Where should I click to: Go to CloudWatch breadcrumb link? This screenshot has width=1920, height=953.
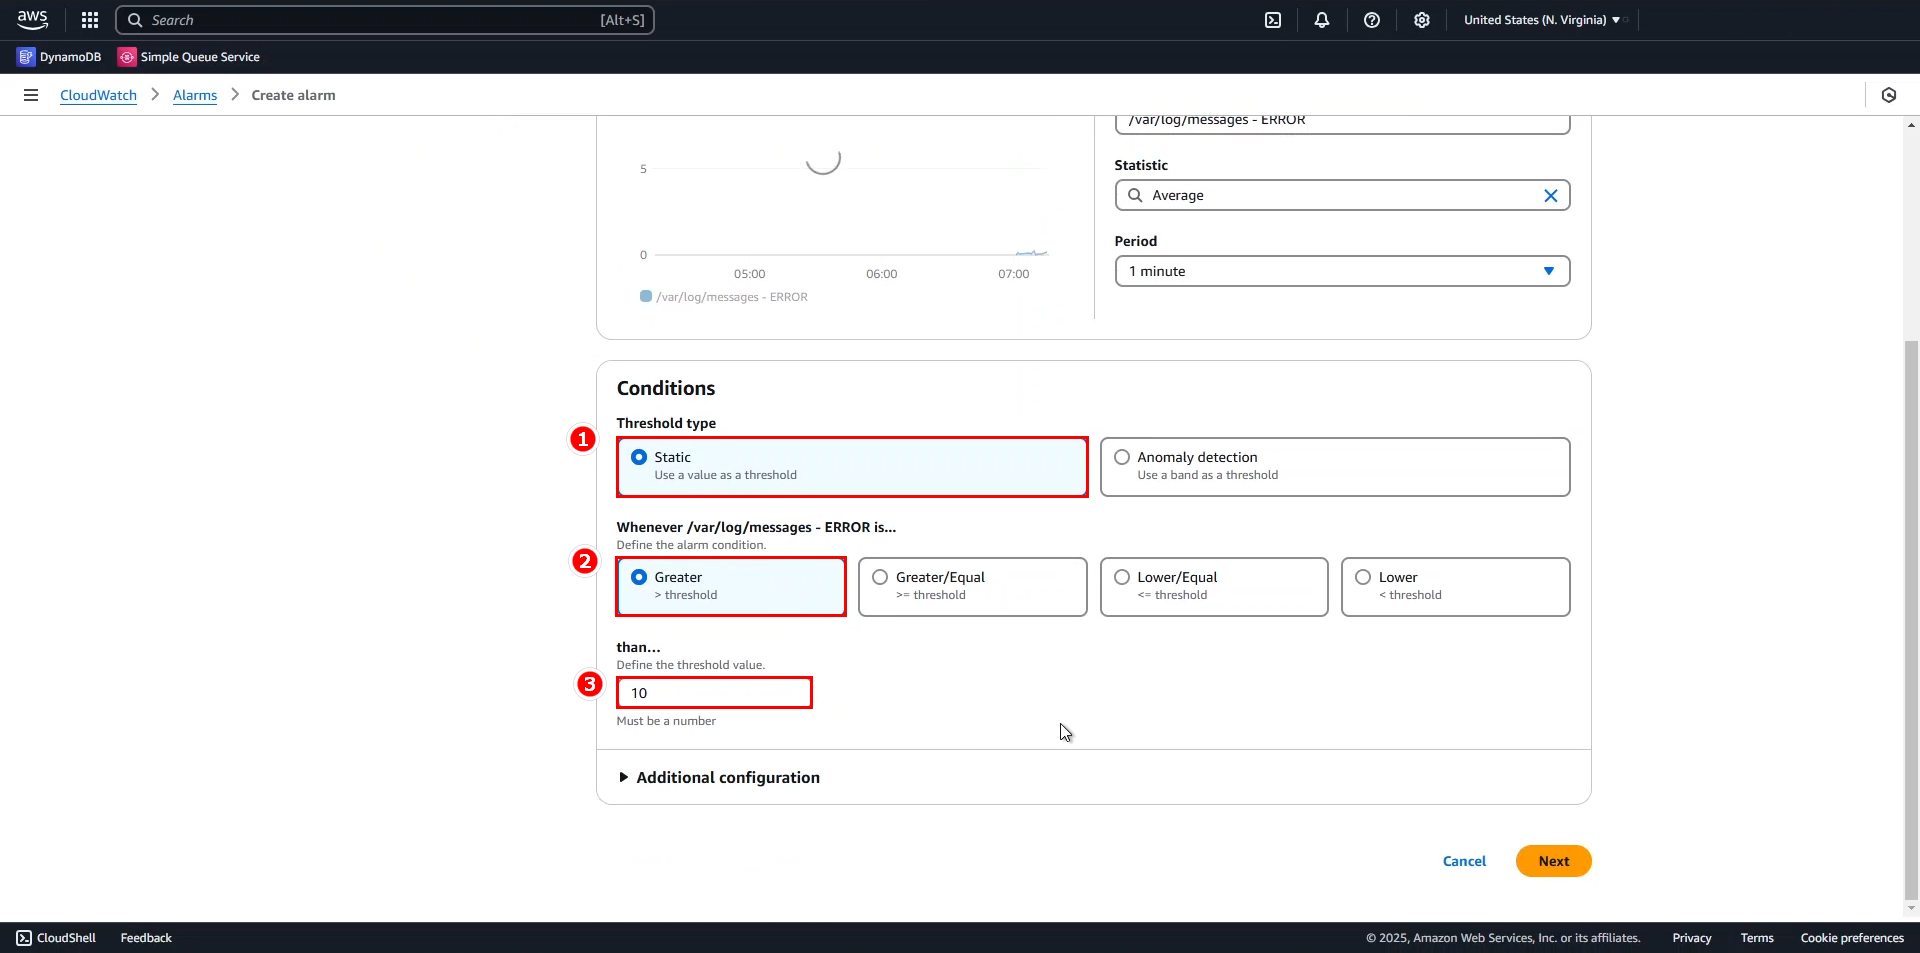[x=98, y=95]
